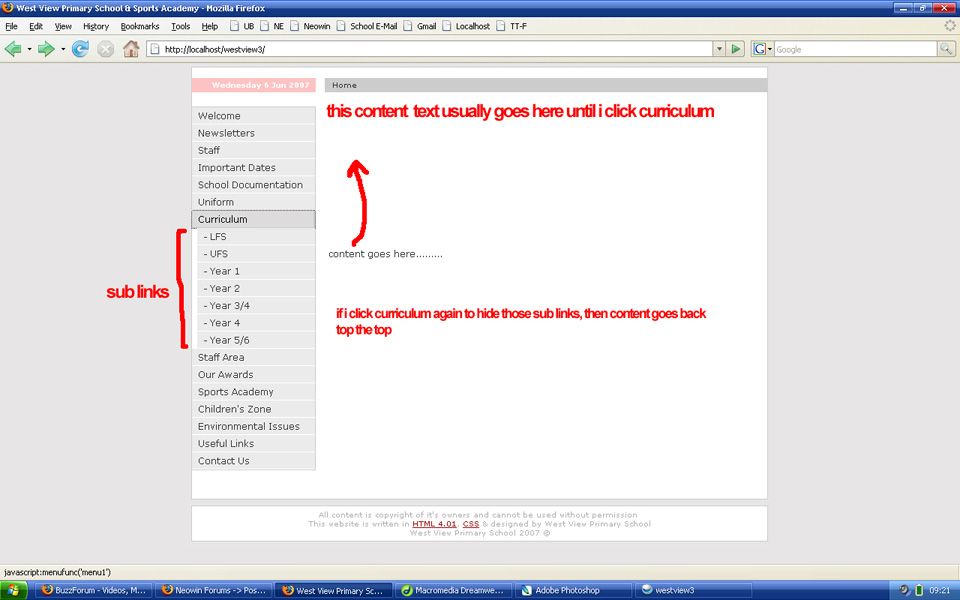Viewport: 960px width, 600px height.
Task: Click the Stop loading icon
Action: coord(104,48)
